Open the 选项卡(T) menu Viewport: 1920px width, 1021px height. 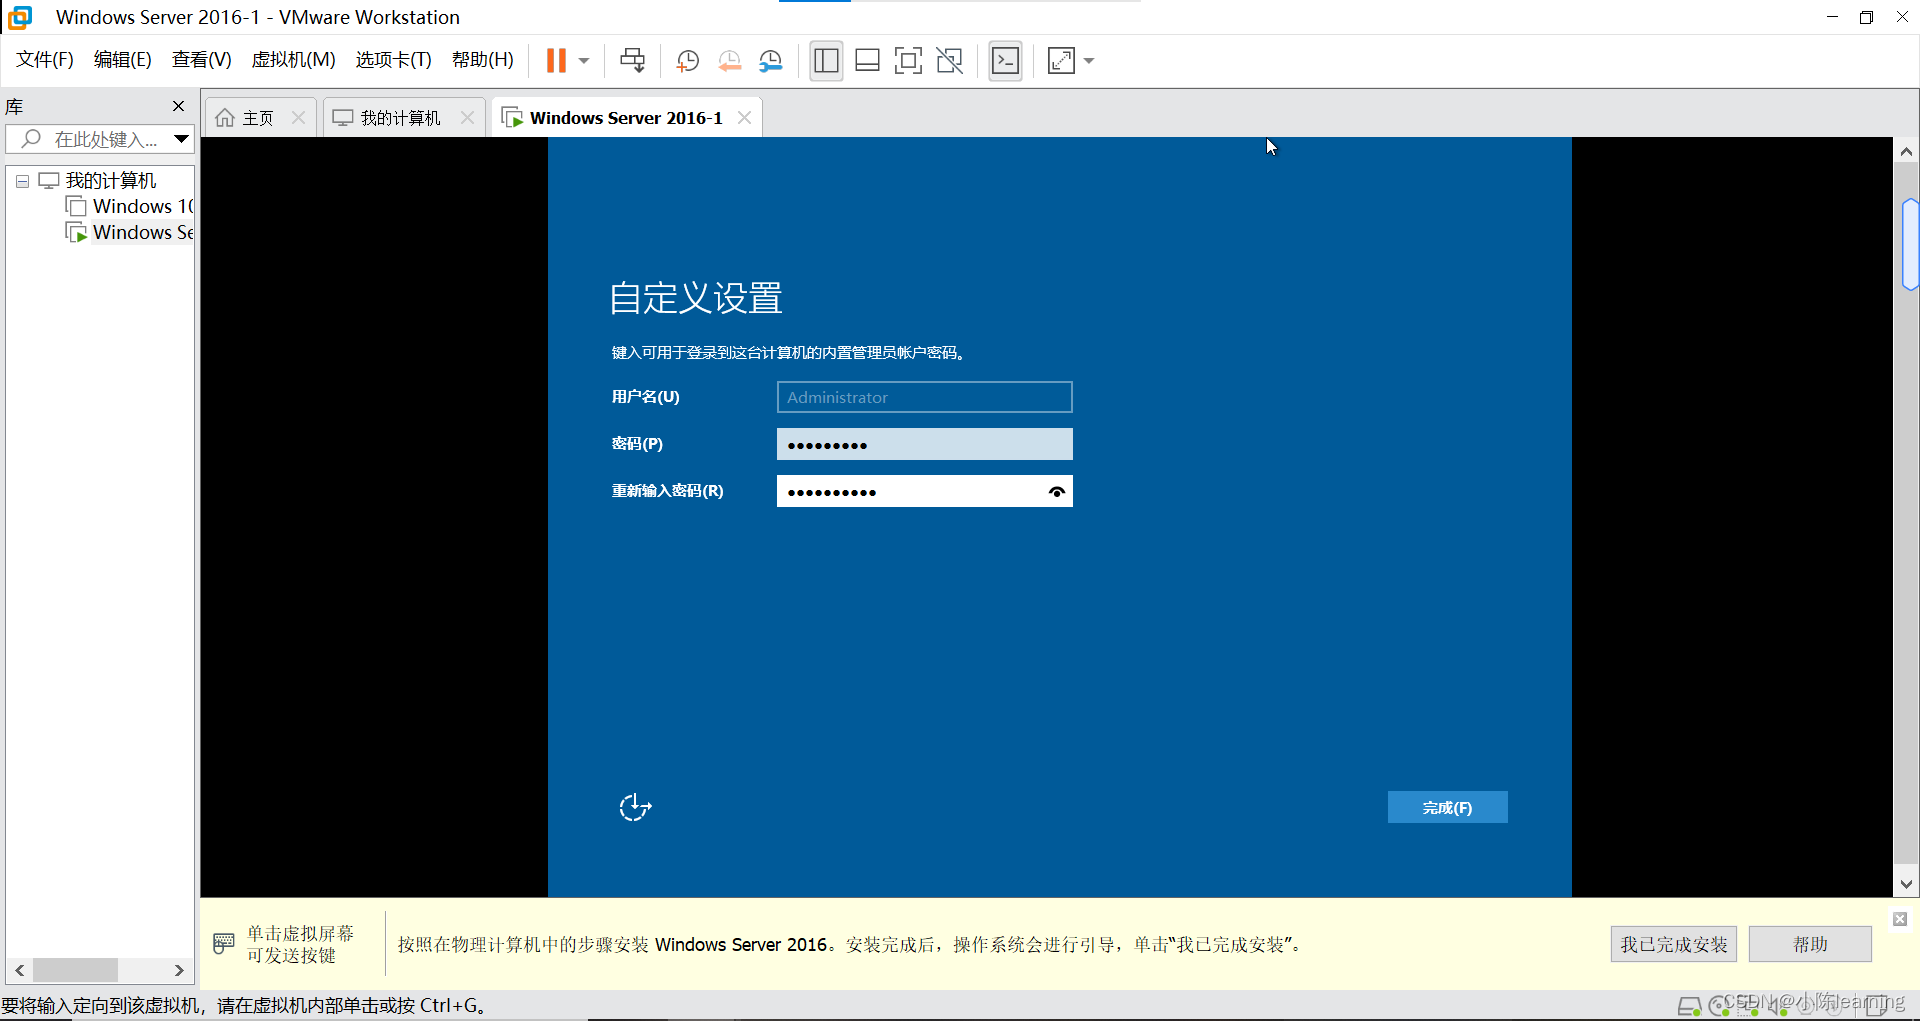393,60
